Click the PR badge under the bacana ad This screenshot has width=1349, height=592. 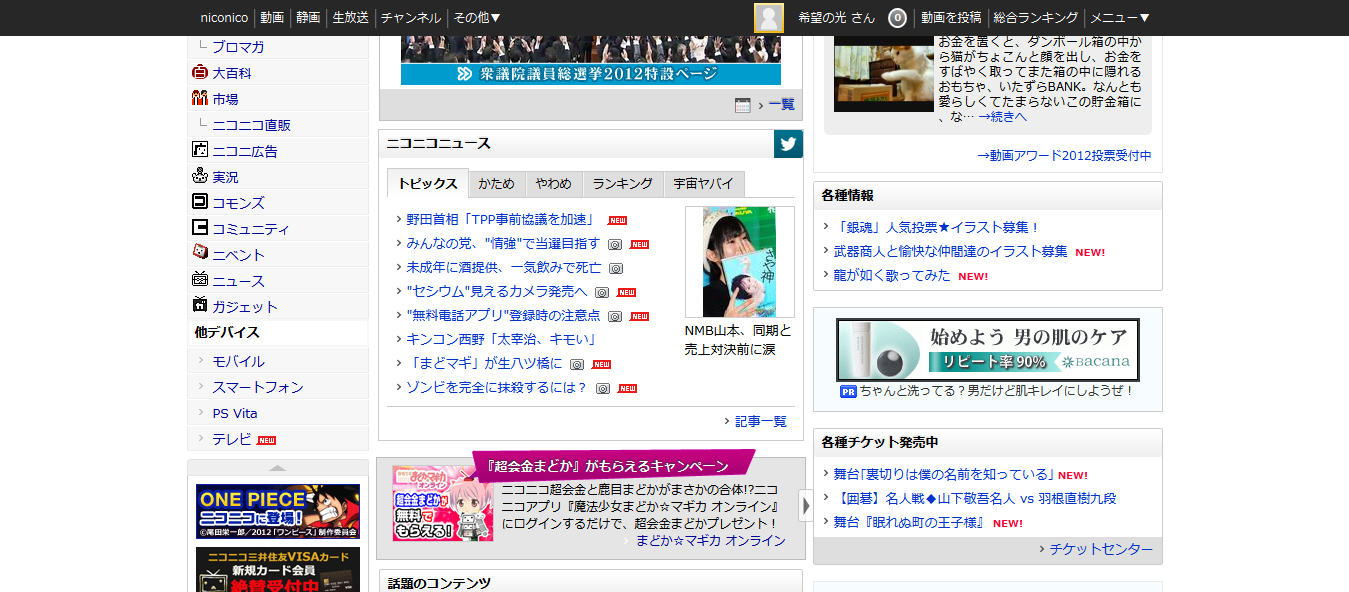click(x=848, y=392)
